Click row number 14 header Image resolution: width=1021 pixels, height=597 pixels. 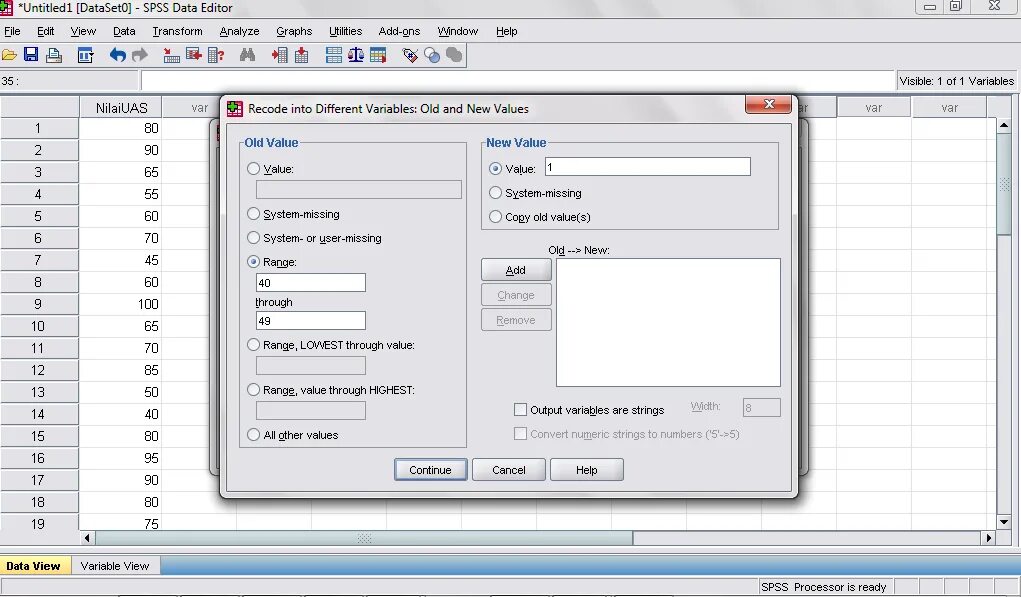pyautogui.click(x=38, y=414)
